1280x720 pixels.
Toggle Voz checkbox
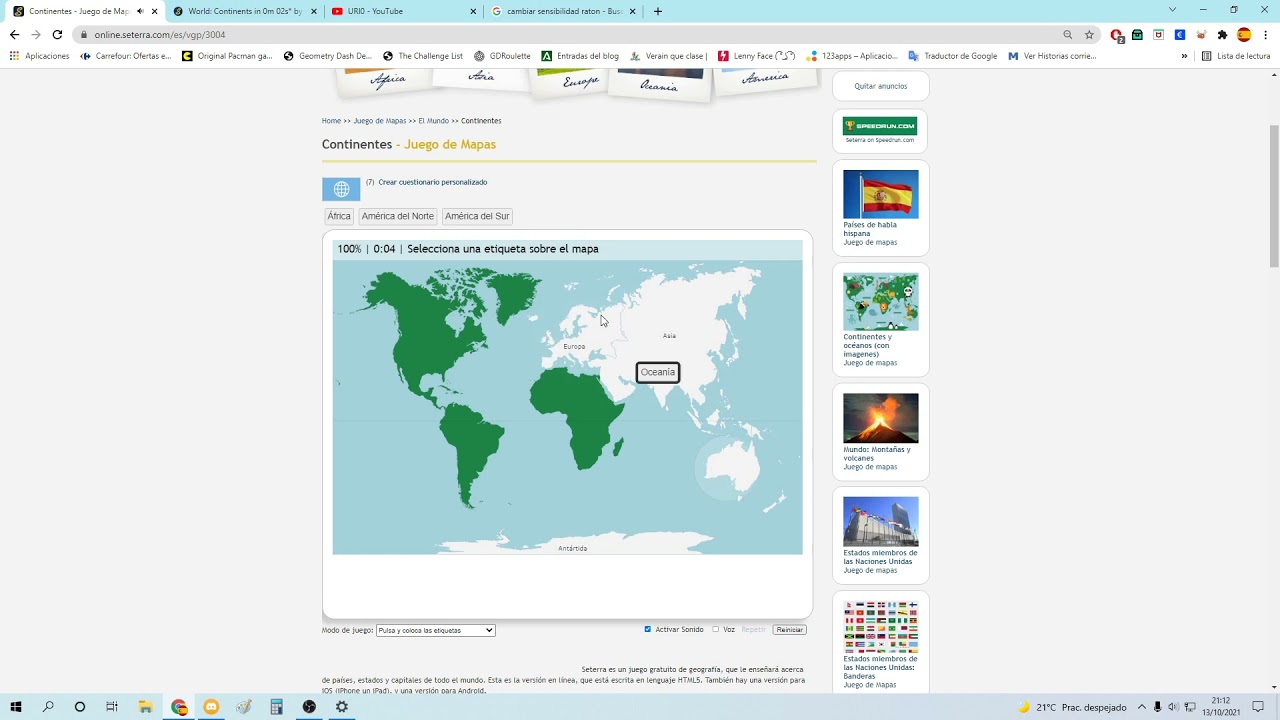coord(716,629)
